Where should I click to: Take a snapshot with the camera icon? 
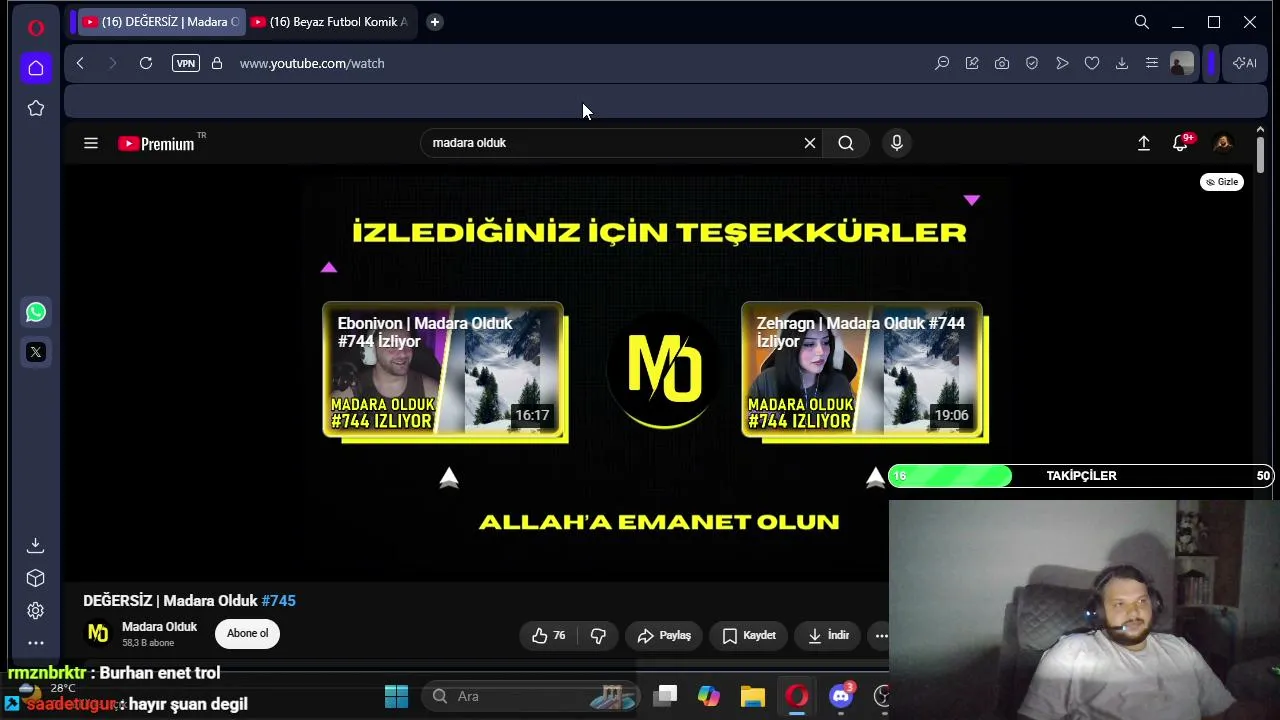pos(1002,63)
